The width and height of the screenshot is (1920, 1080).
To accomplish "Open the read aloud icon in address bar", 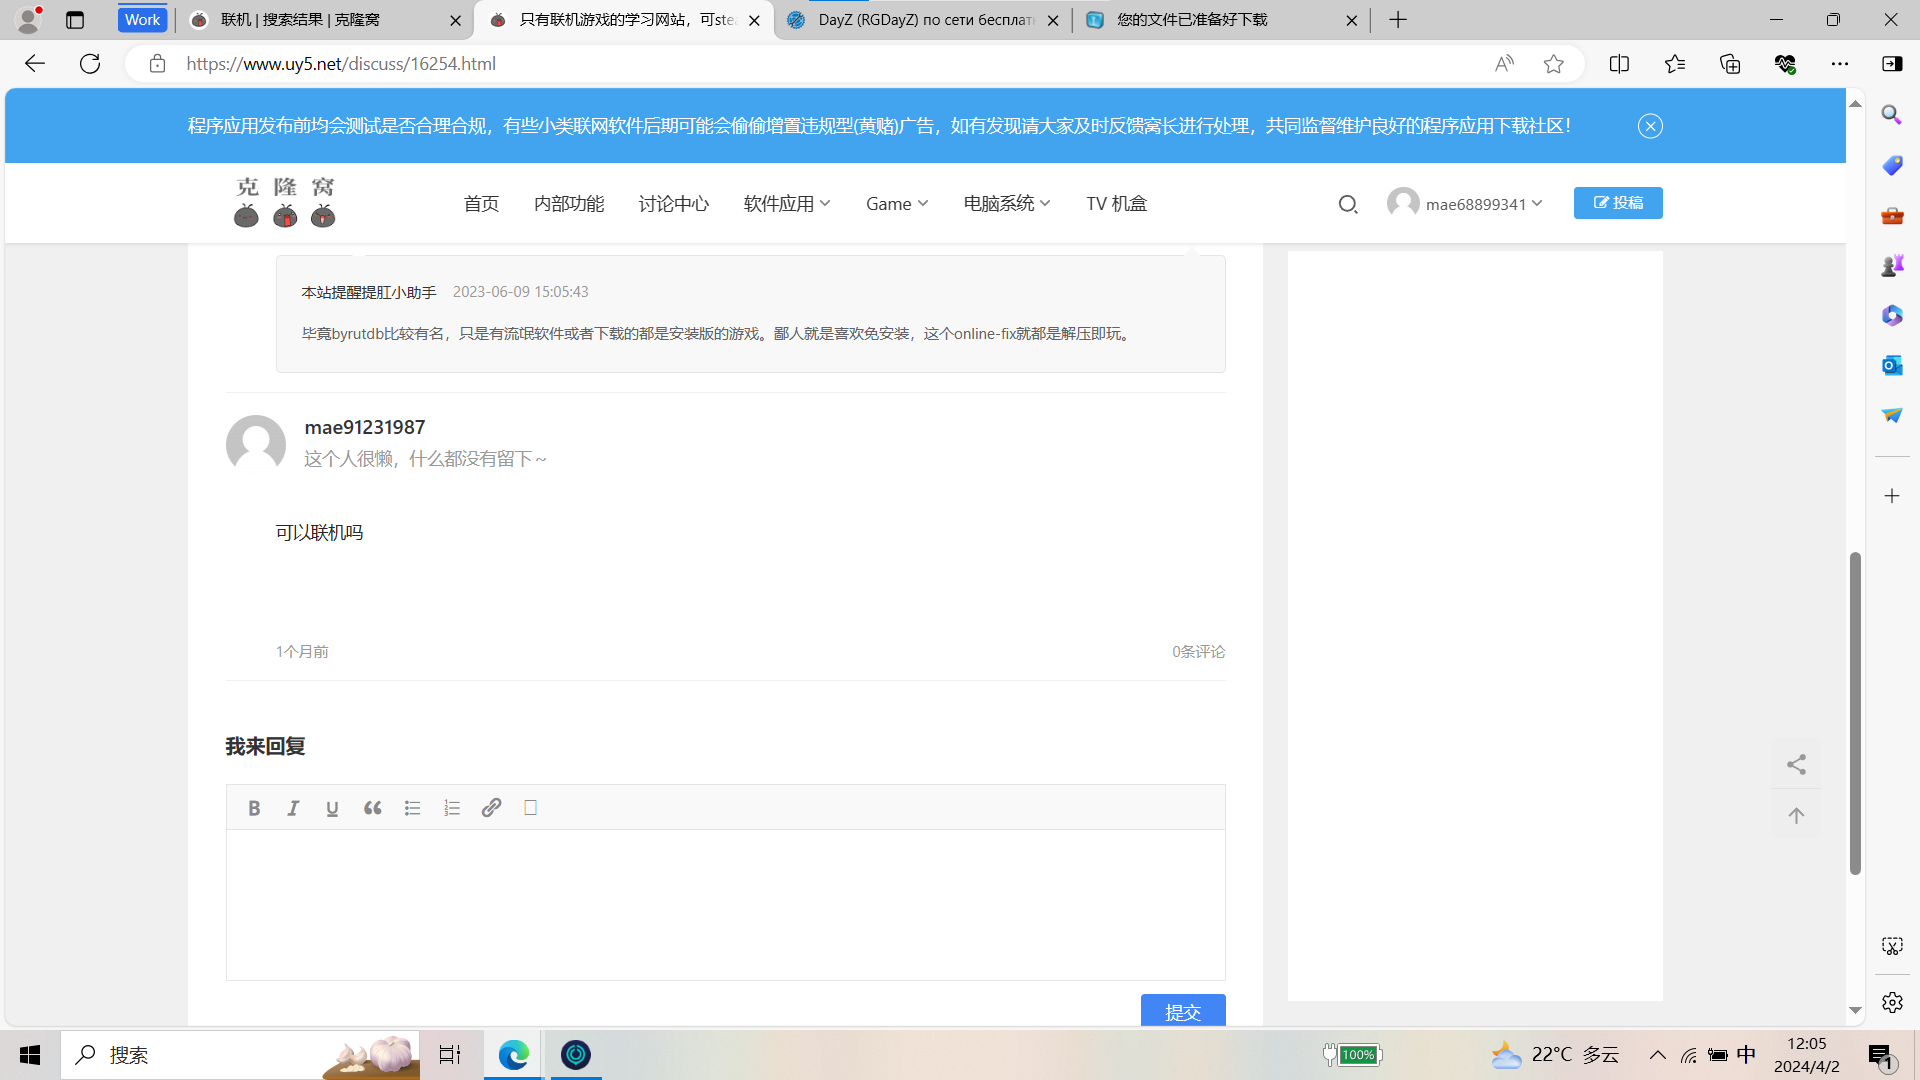I will (x=1504, y=64).
